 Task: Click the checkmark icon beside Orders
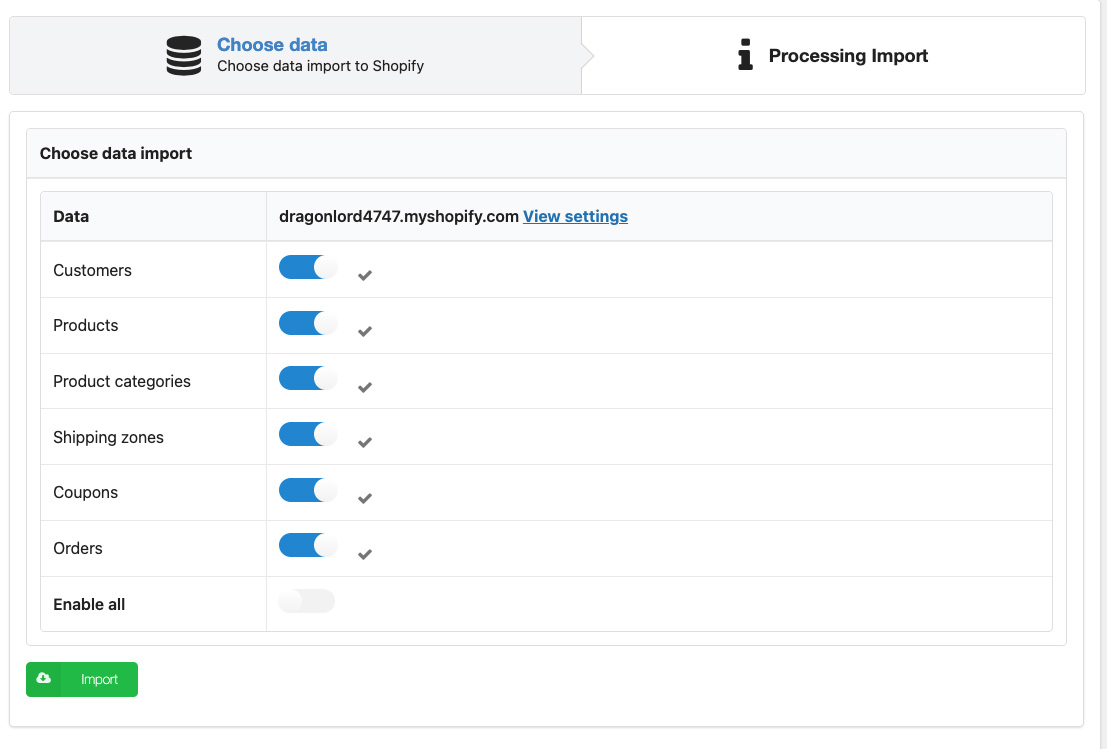365,554
